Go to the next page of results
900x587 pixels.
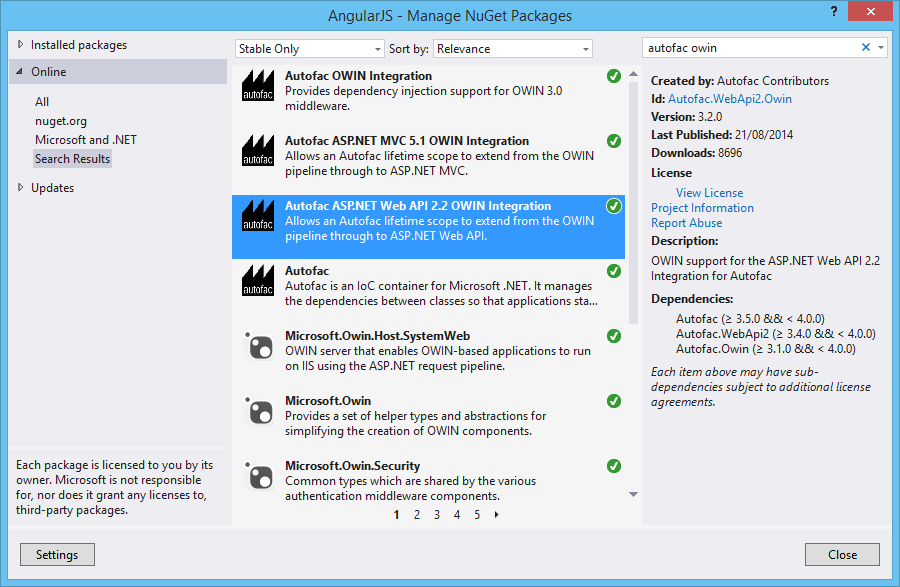(x=496, y=515)
